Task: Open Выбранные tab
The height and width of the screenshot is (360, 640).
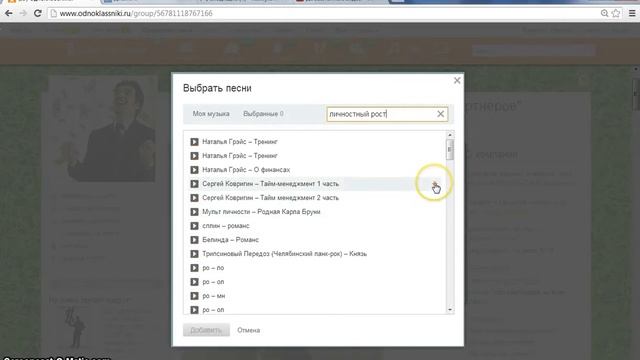Action: coord(263,114)
